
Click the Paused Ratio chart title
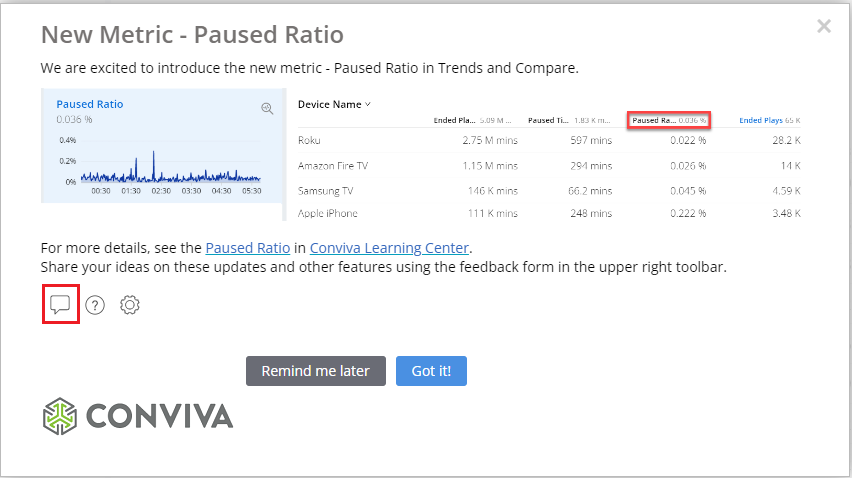click(x=90, y=104)
